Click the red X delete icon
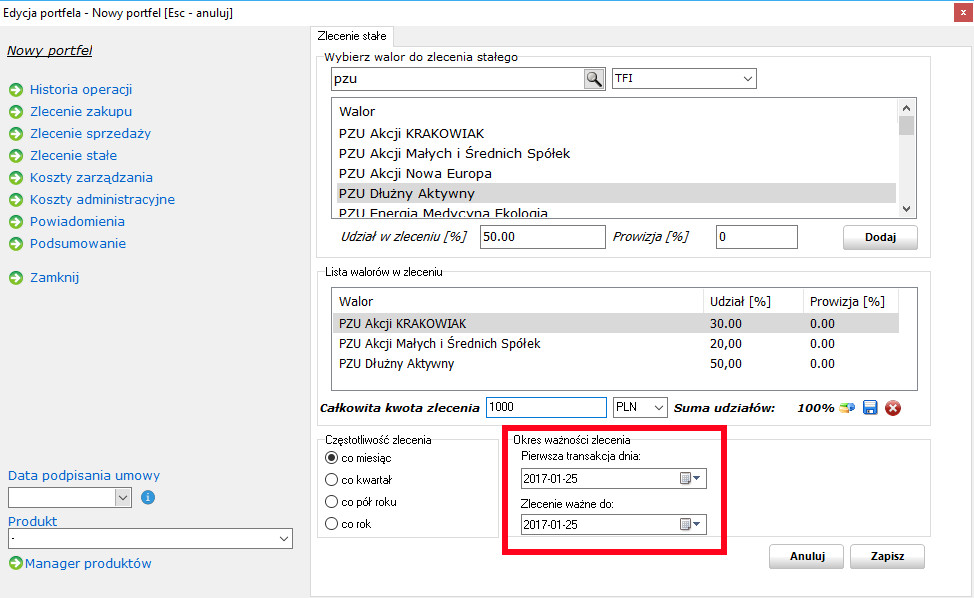Screen dimensions: 974x598 pos(893,407)
